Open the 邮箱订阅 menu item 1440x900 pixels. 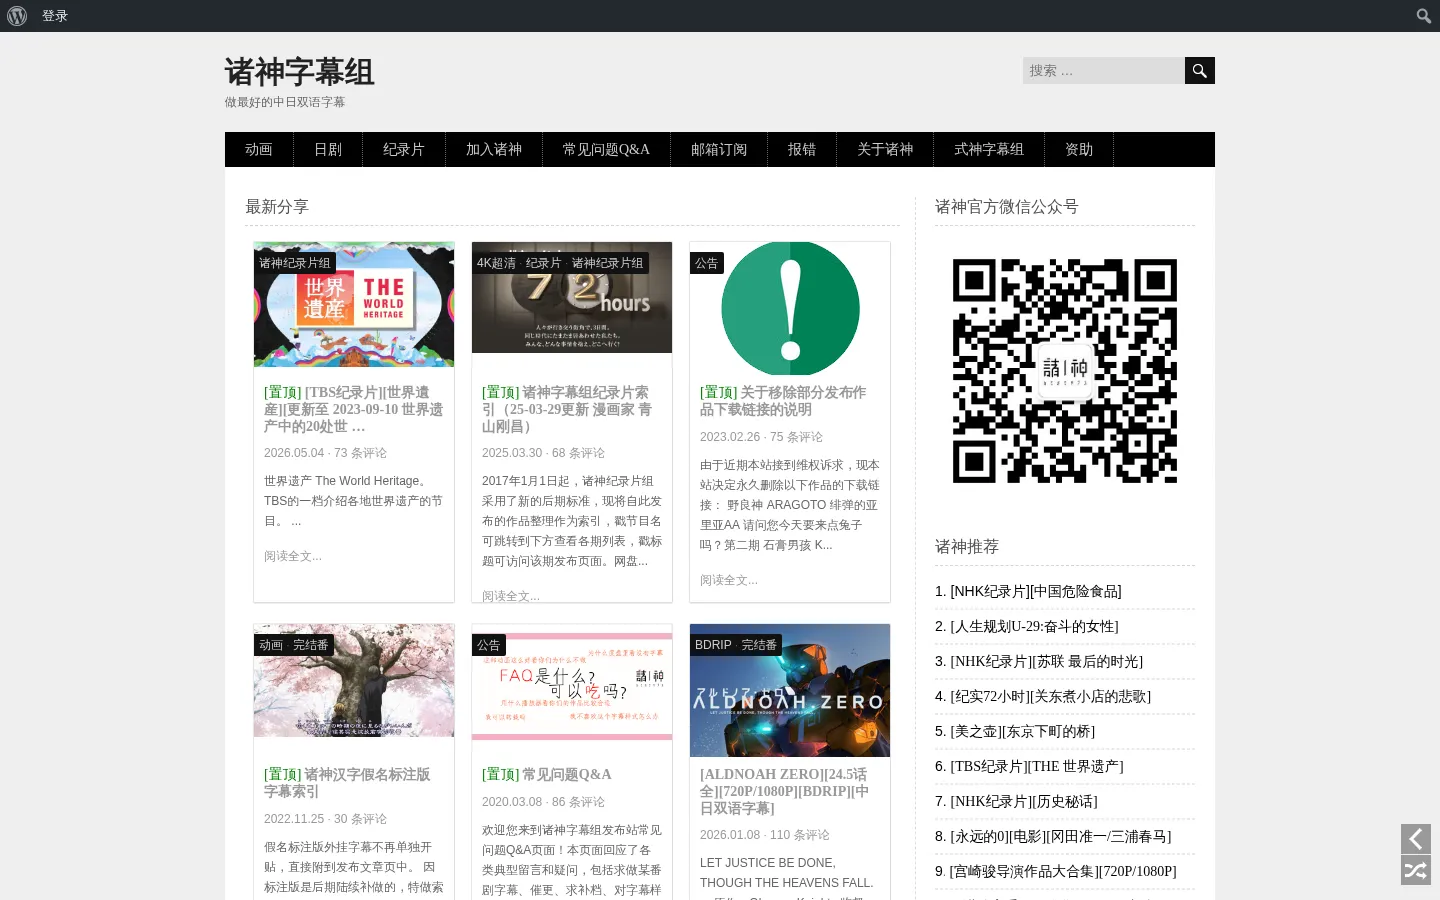719,149
